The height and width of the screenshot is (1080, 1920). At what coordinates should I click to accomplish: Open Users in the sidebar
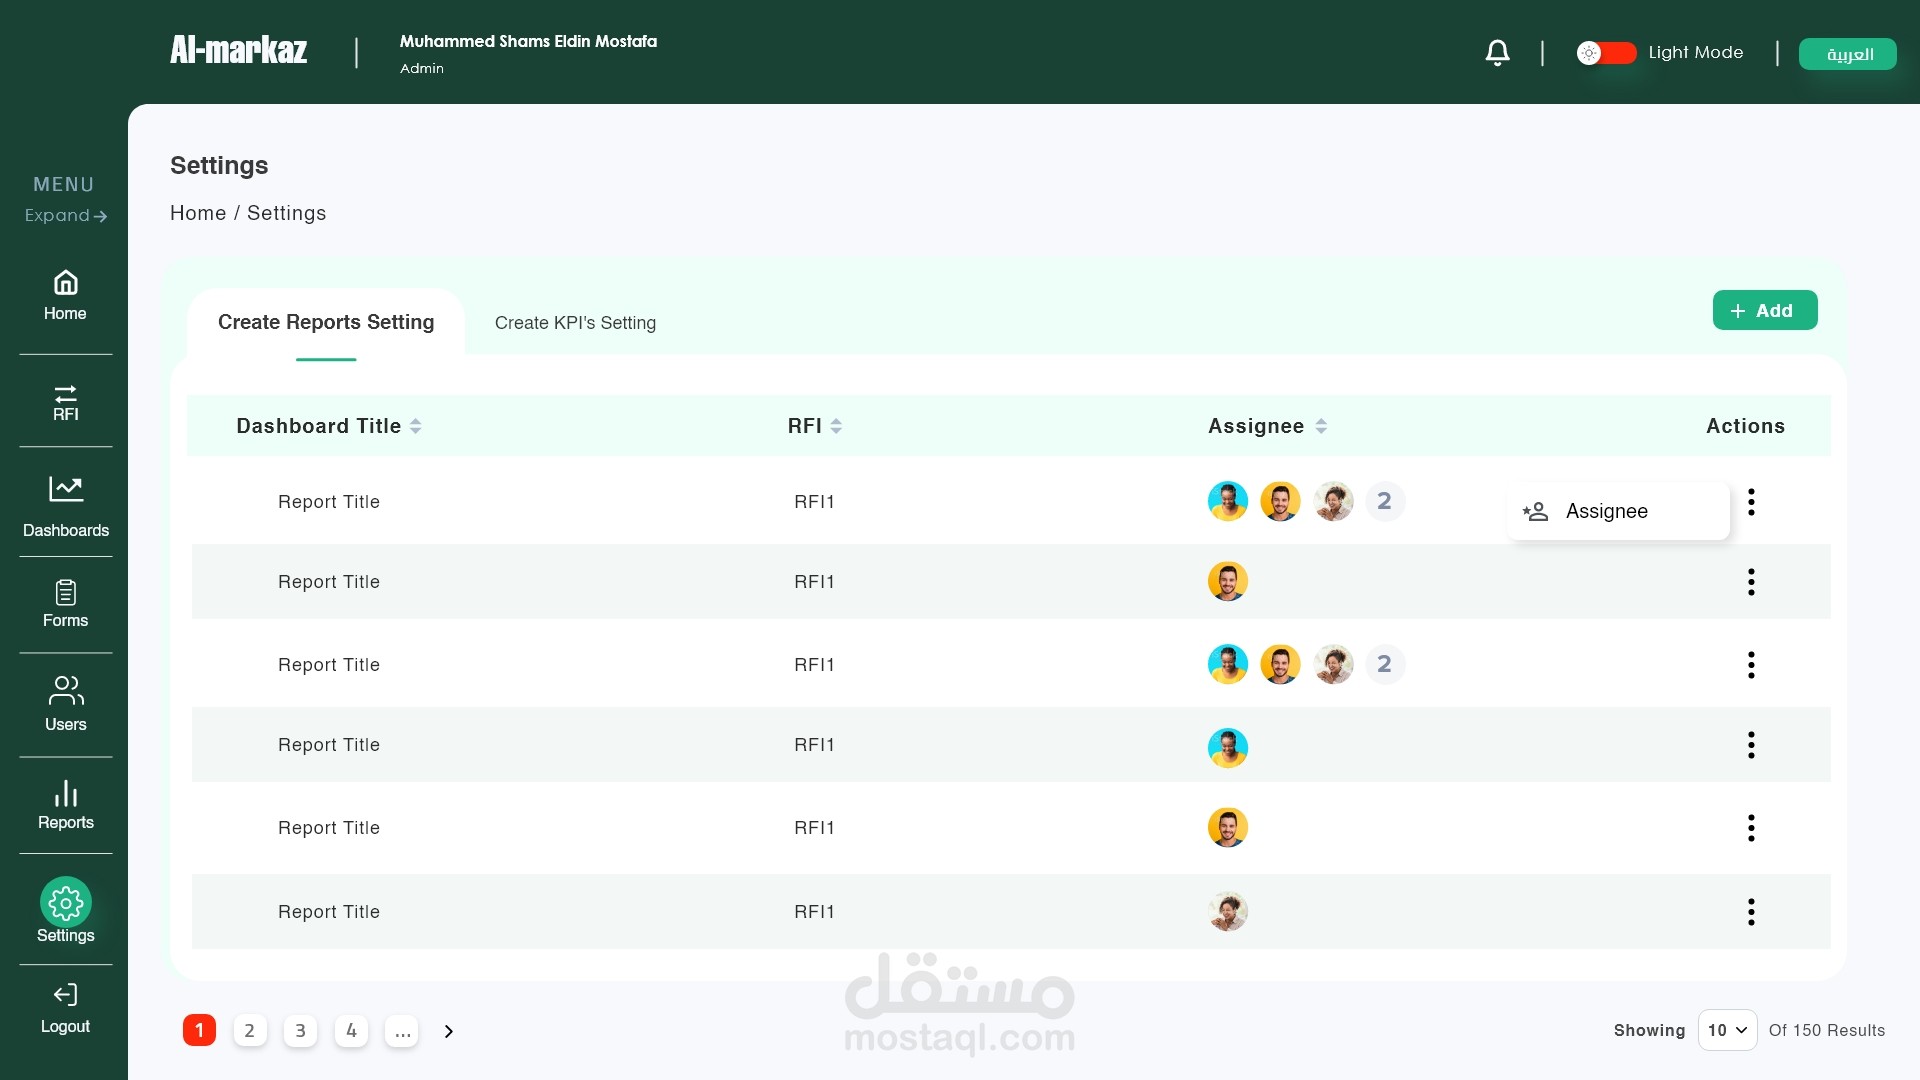coord(66,702)
